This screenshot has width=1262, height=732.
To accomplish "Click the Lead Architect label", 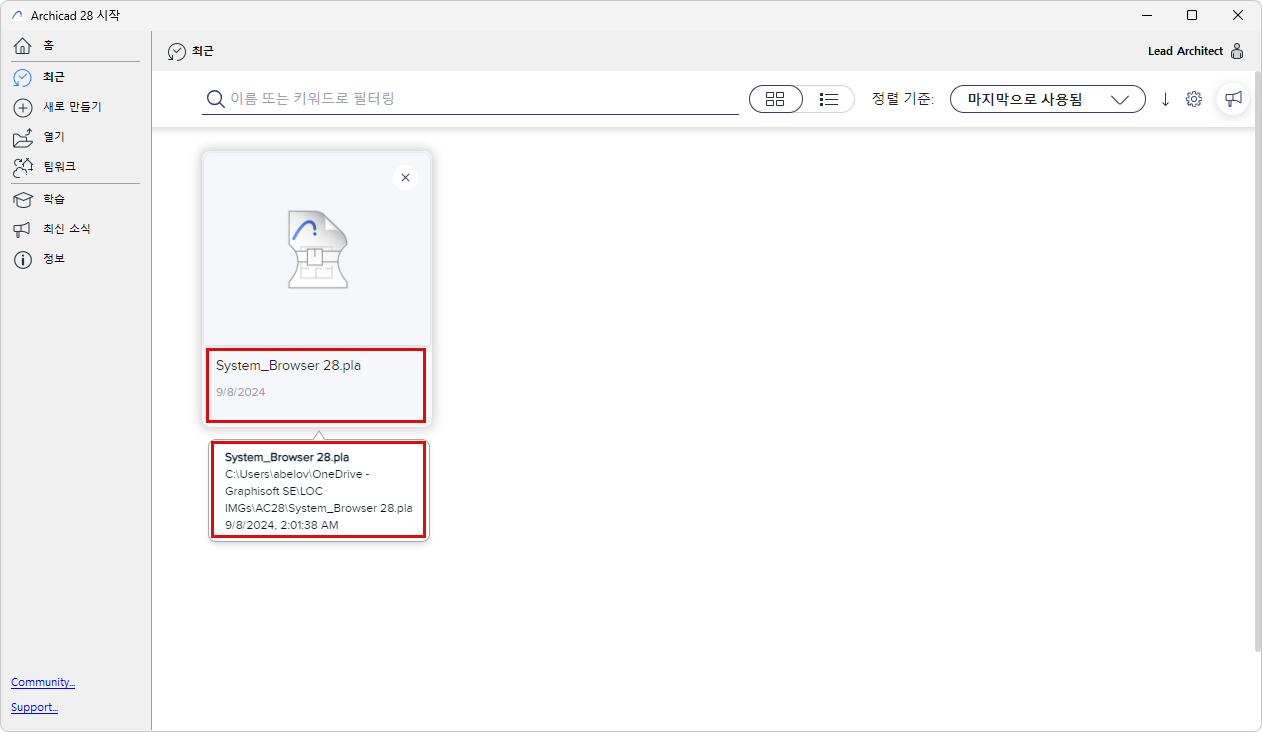I will 1185,51.
